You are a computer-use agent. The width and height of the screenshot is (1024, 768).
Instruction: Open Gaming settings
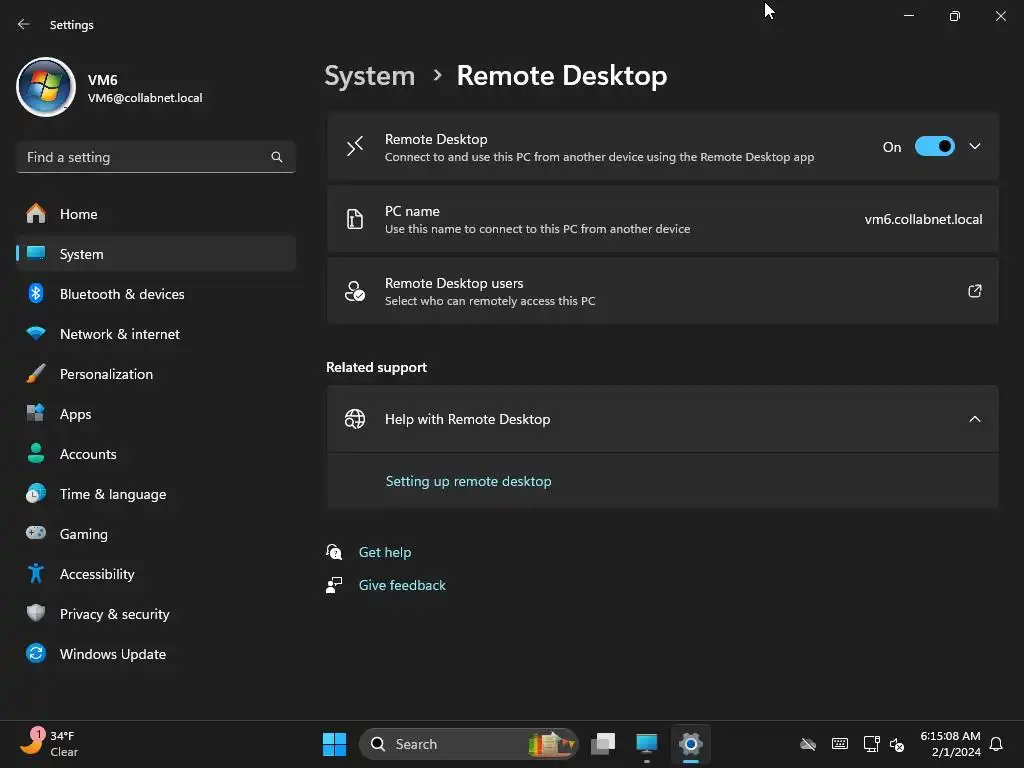click(155, 533)
